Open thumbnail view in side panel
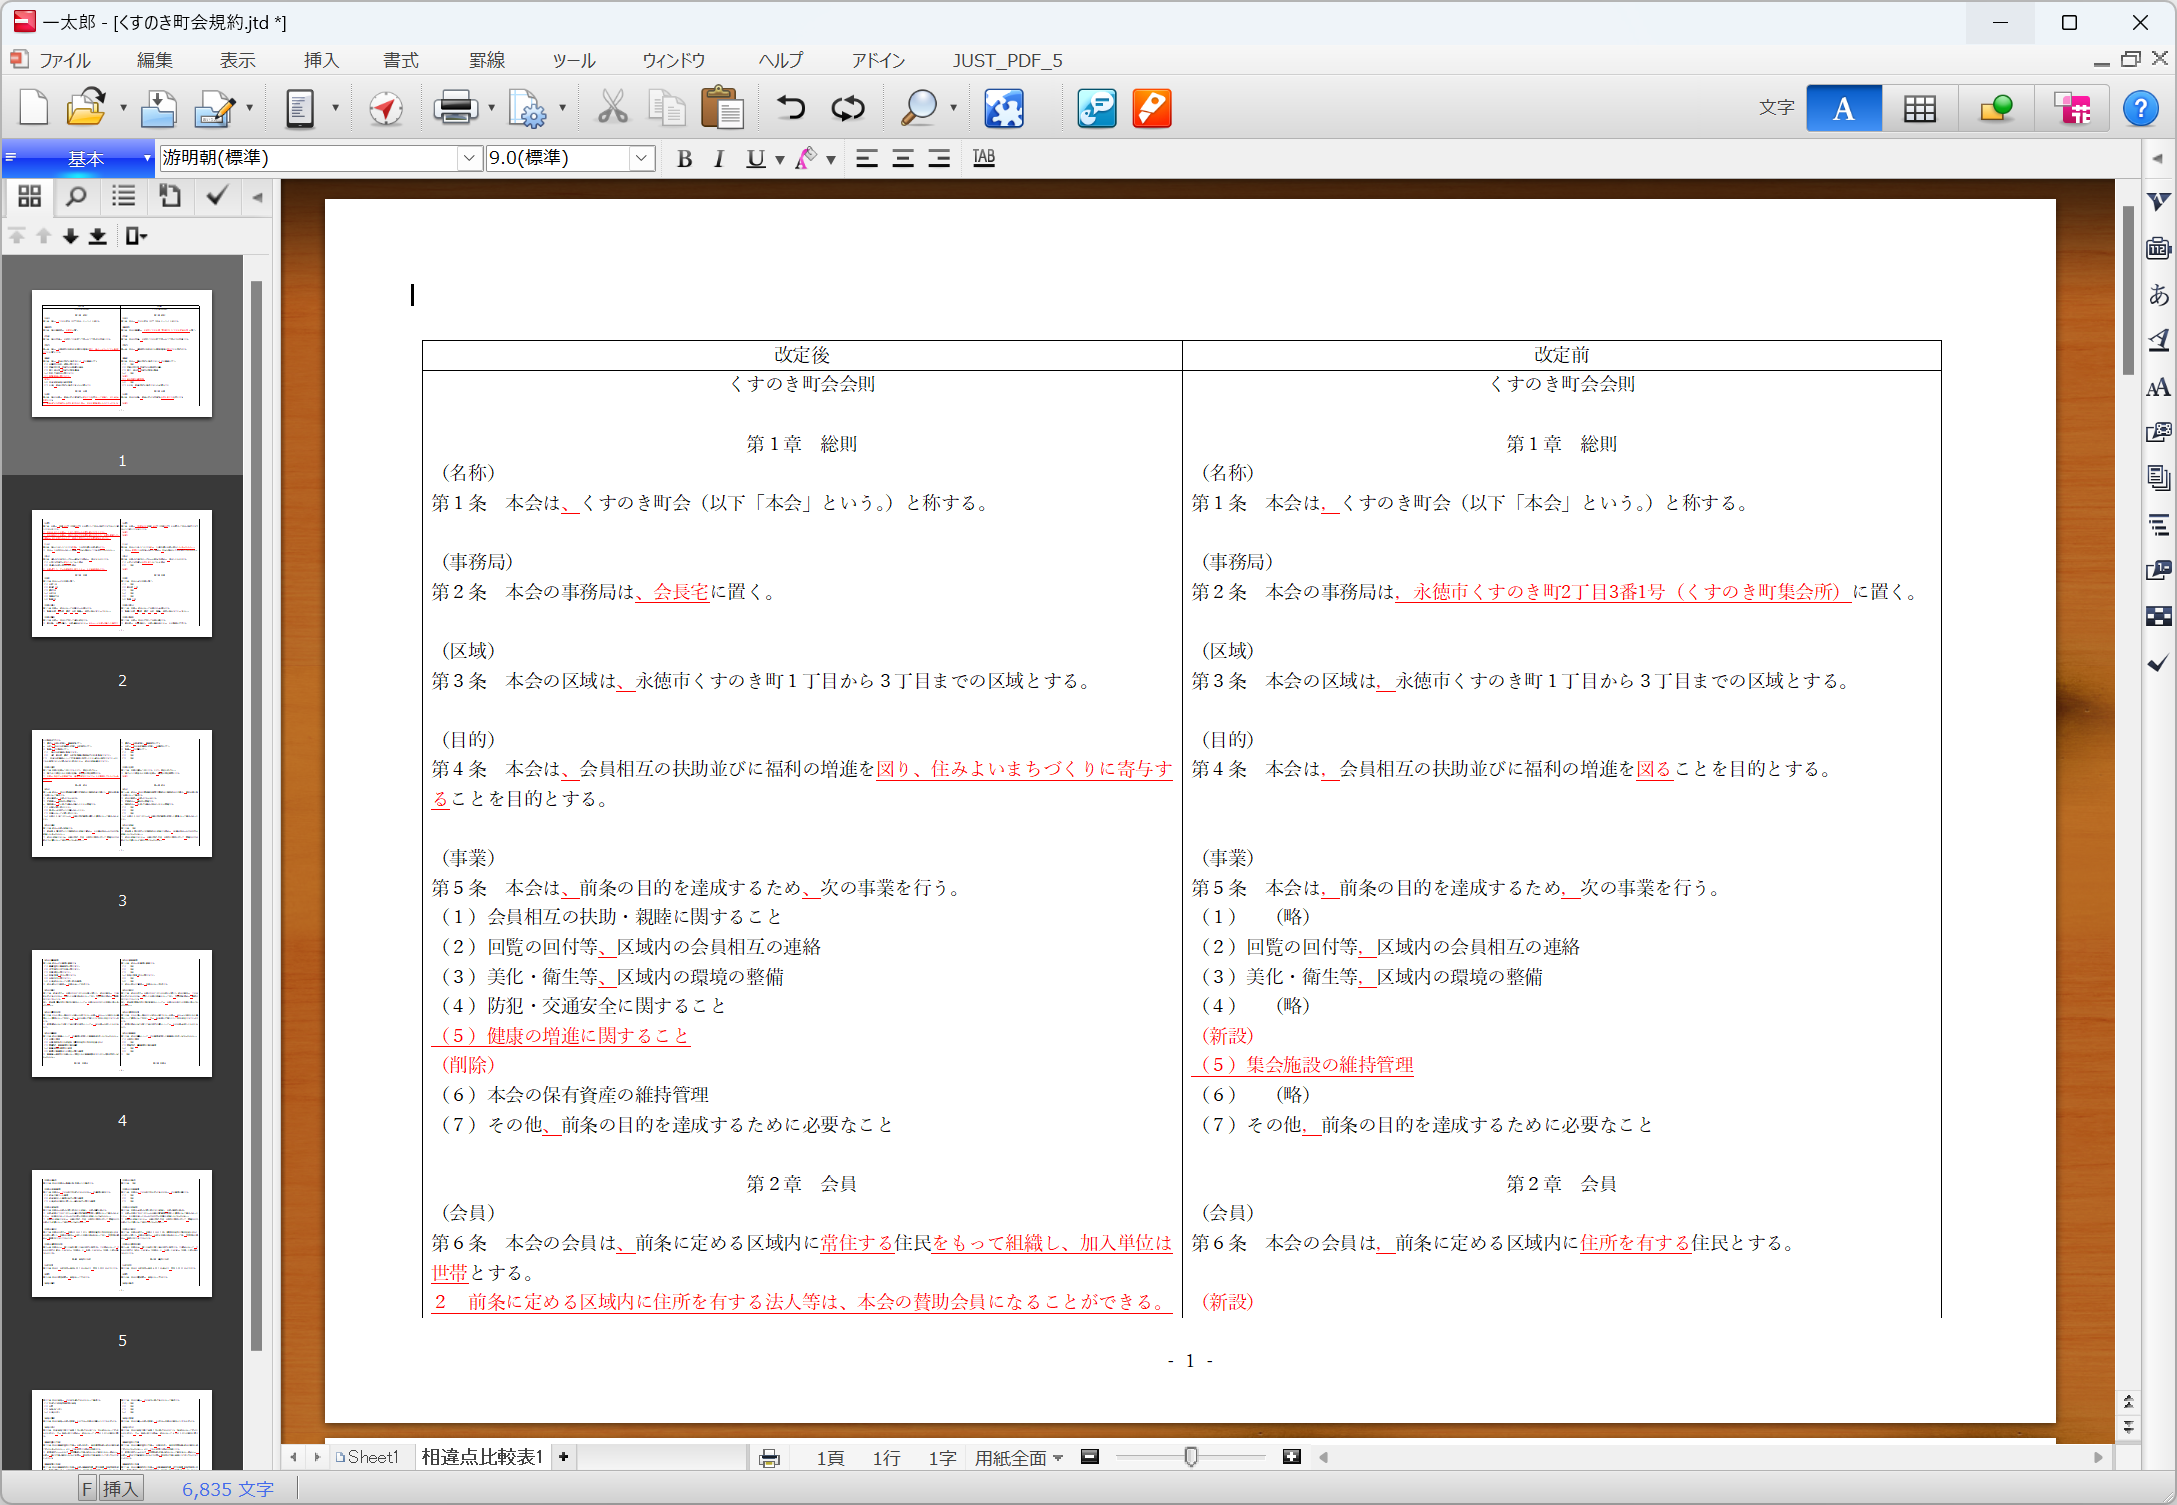The height and width of the screenshot is (1505, 2177). [29, 196]
